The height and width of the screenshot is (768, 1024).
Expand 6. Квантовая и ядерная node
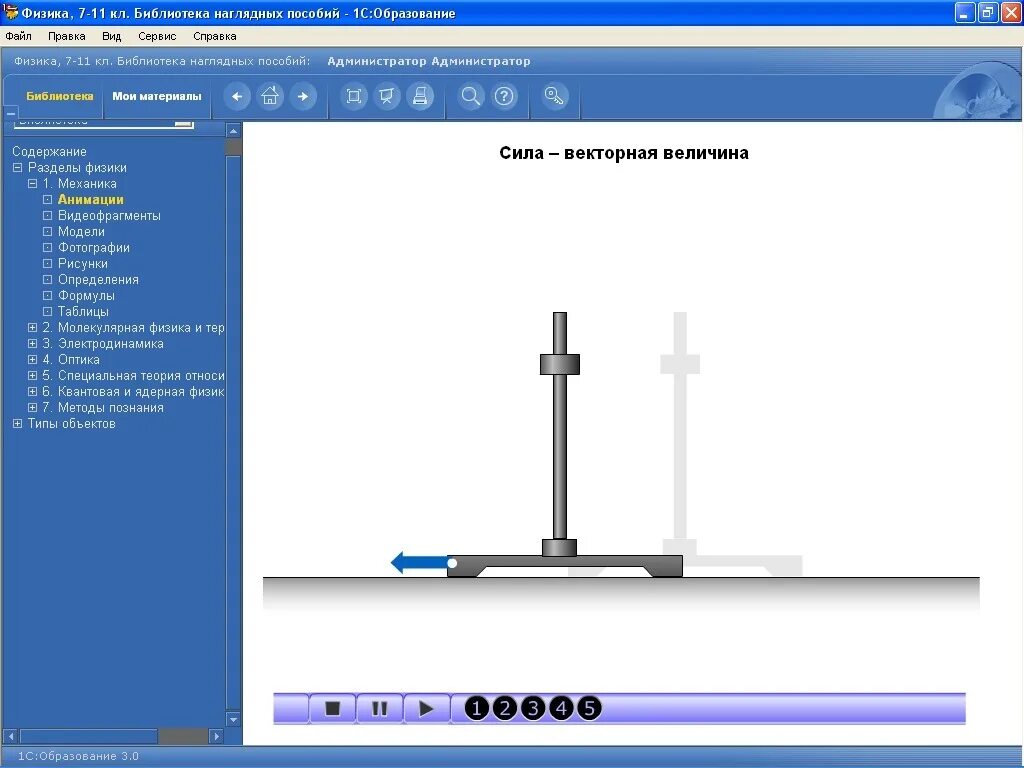(32, 391)
